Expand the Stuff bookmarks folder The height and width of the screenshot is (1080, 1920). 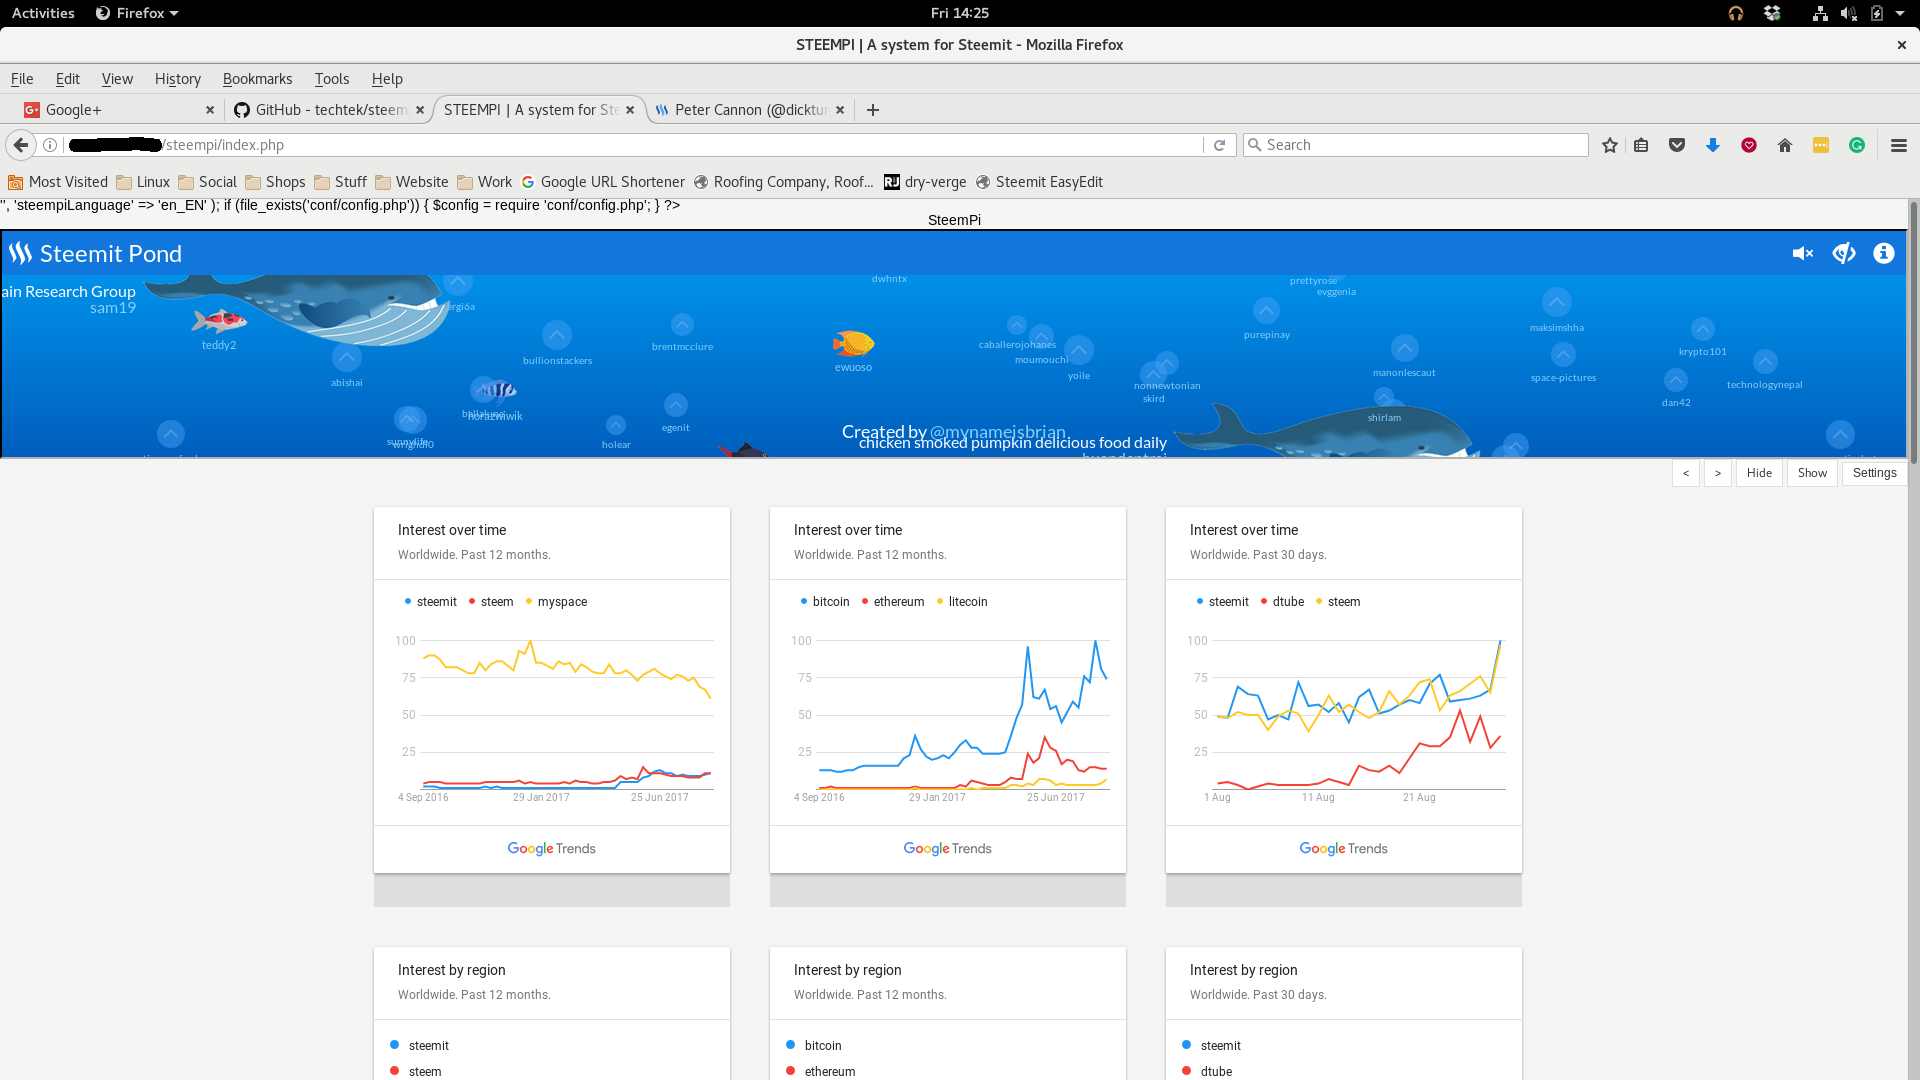pos(340,182)
